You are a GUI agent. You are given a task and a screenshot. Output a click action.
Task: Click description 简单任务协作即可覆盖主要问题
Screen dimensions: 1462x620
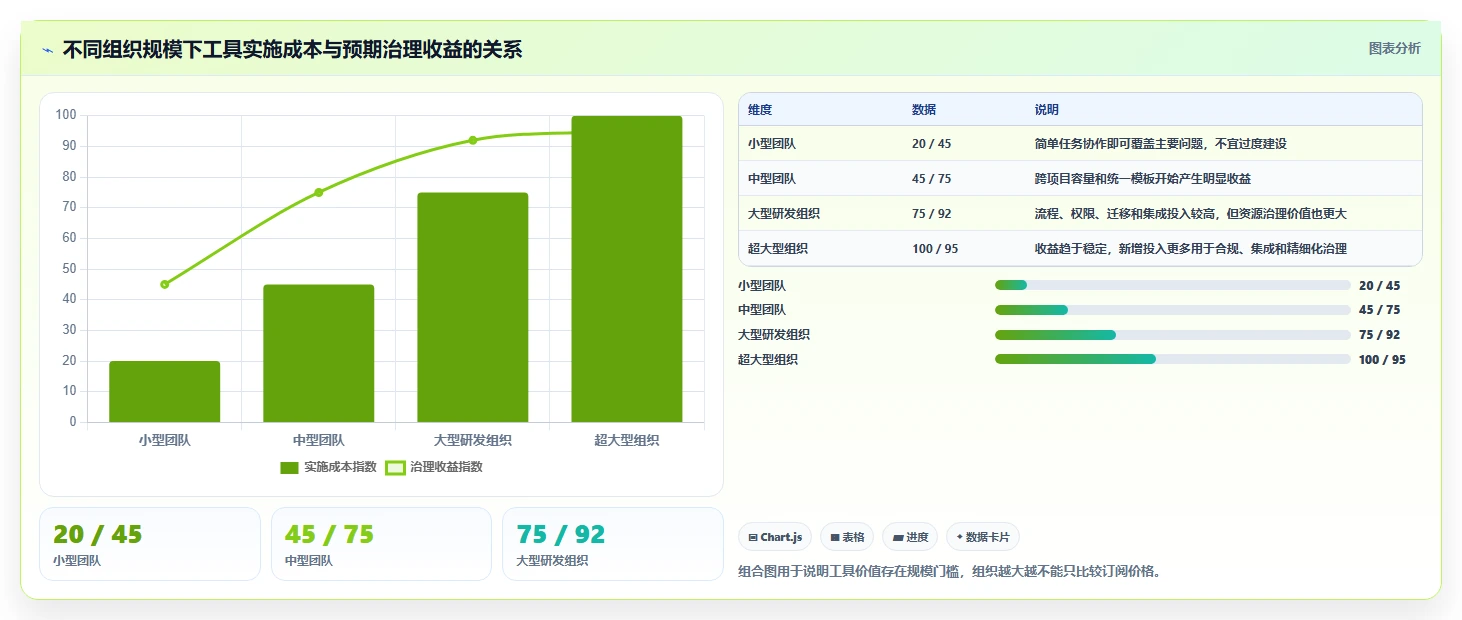tap(1161, 144)
